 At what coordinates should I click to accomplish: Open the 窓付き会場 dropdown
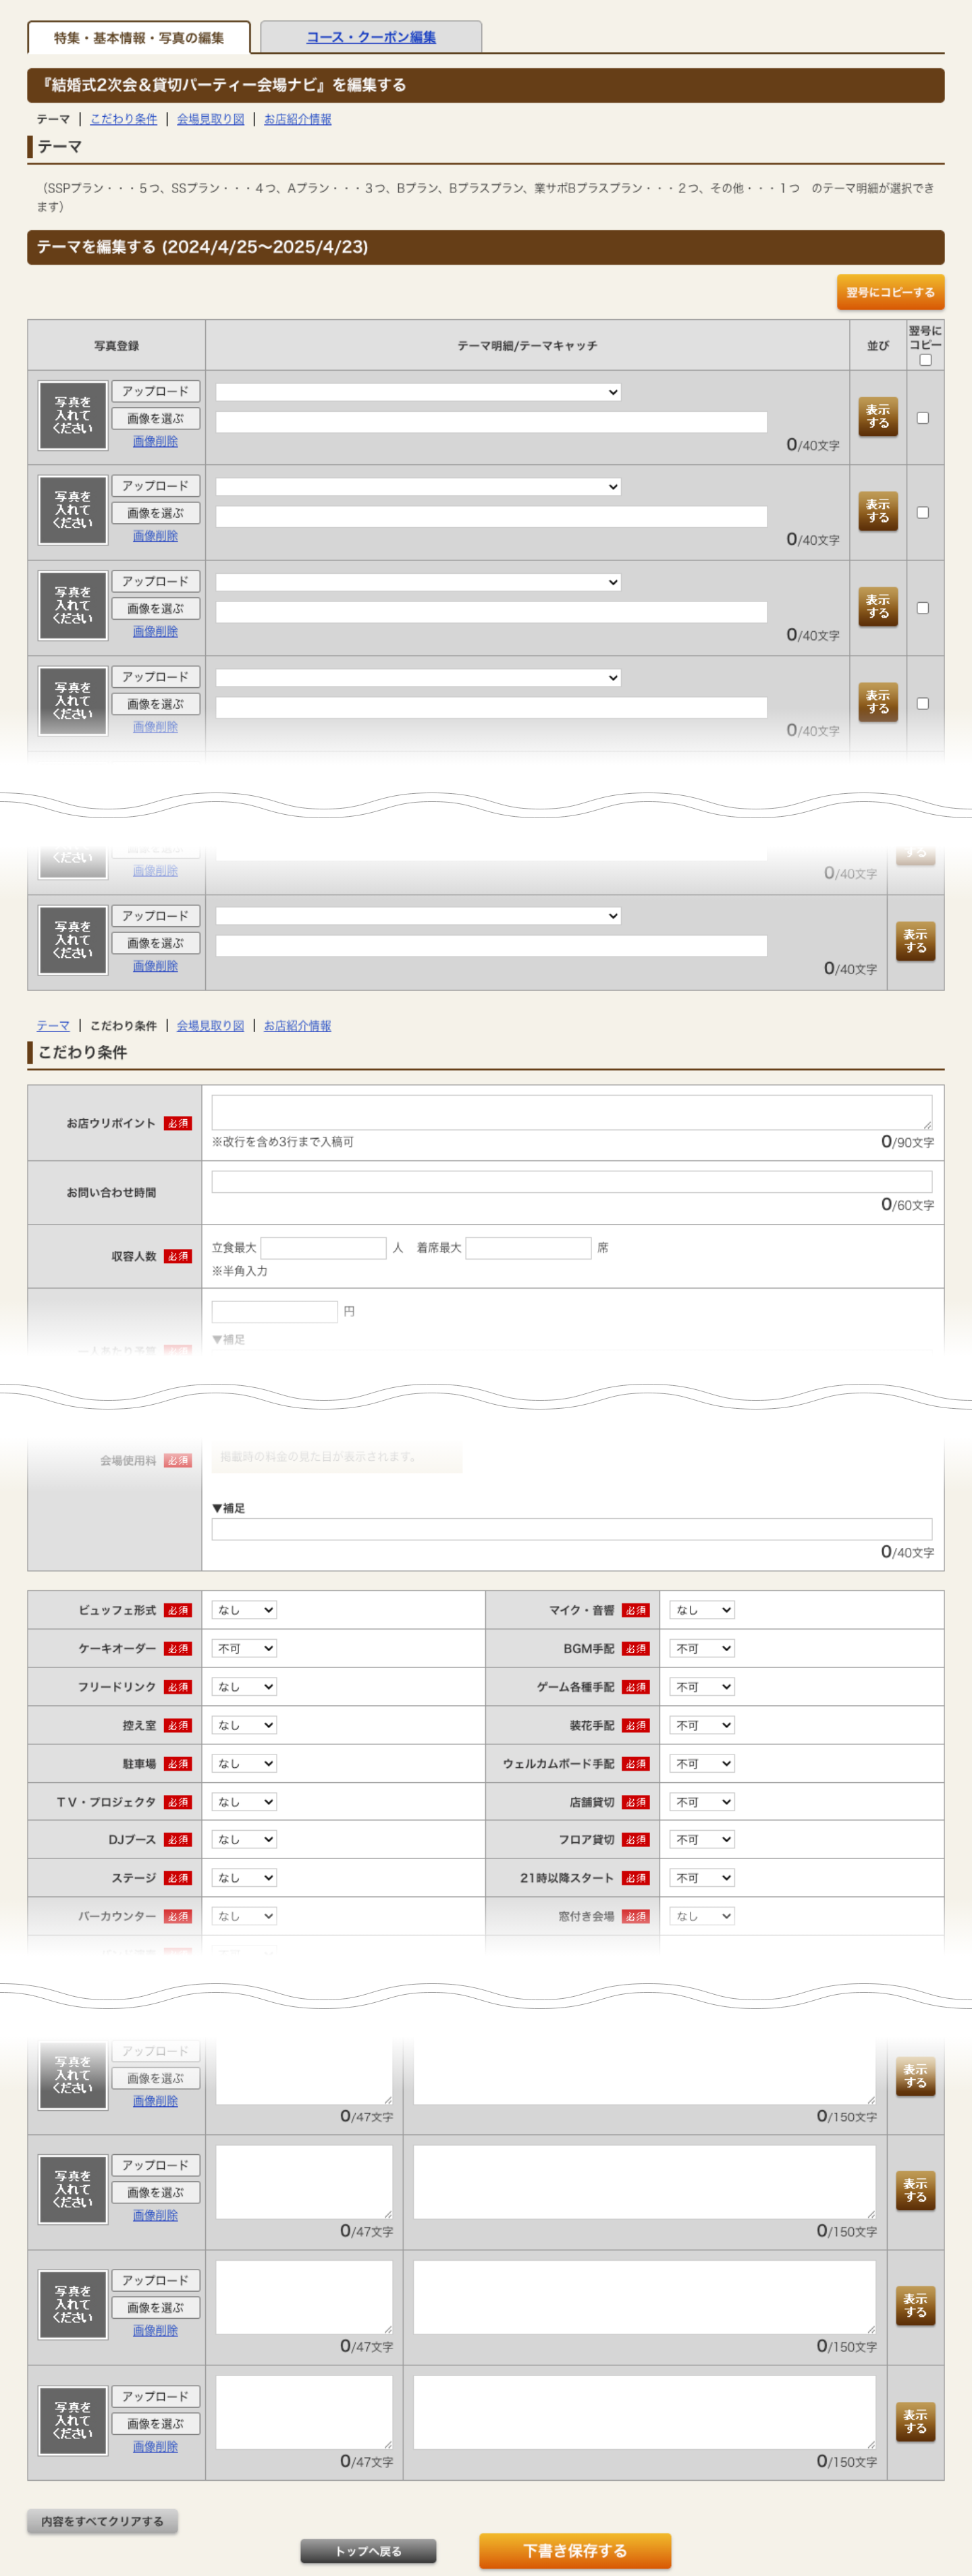(702, 1916)
